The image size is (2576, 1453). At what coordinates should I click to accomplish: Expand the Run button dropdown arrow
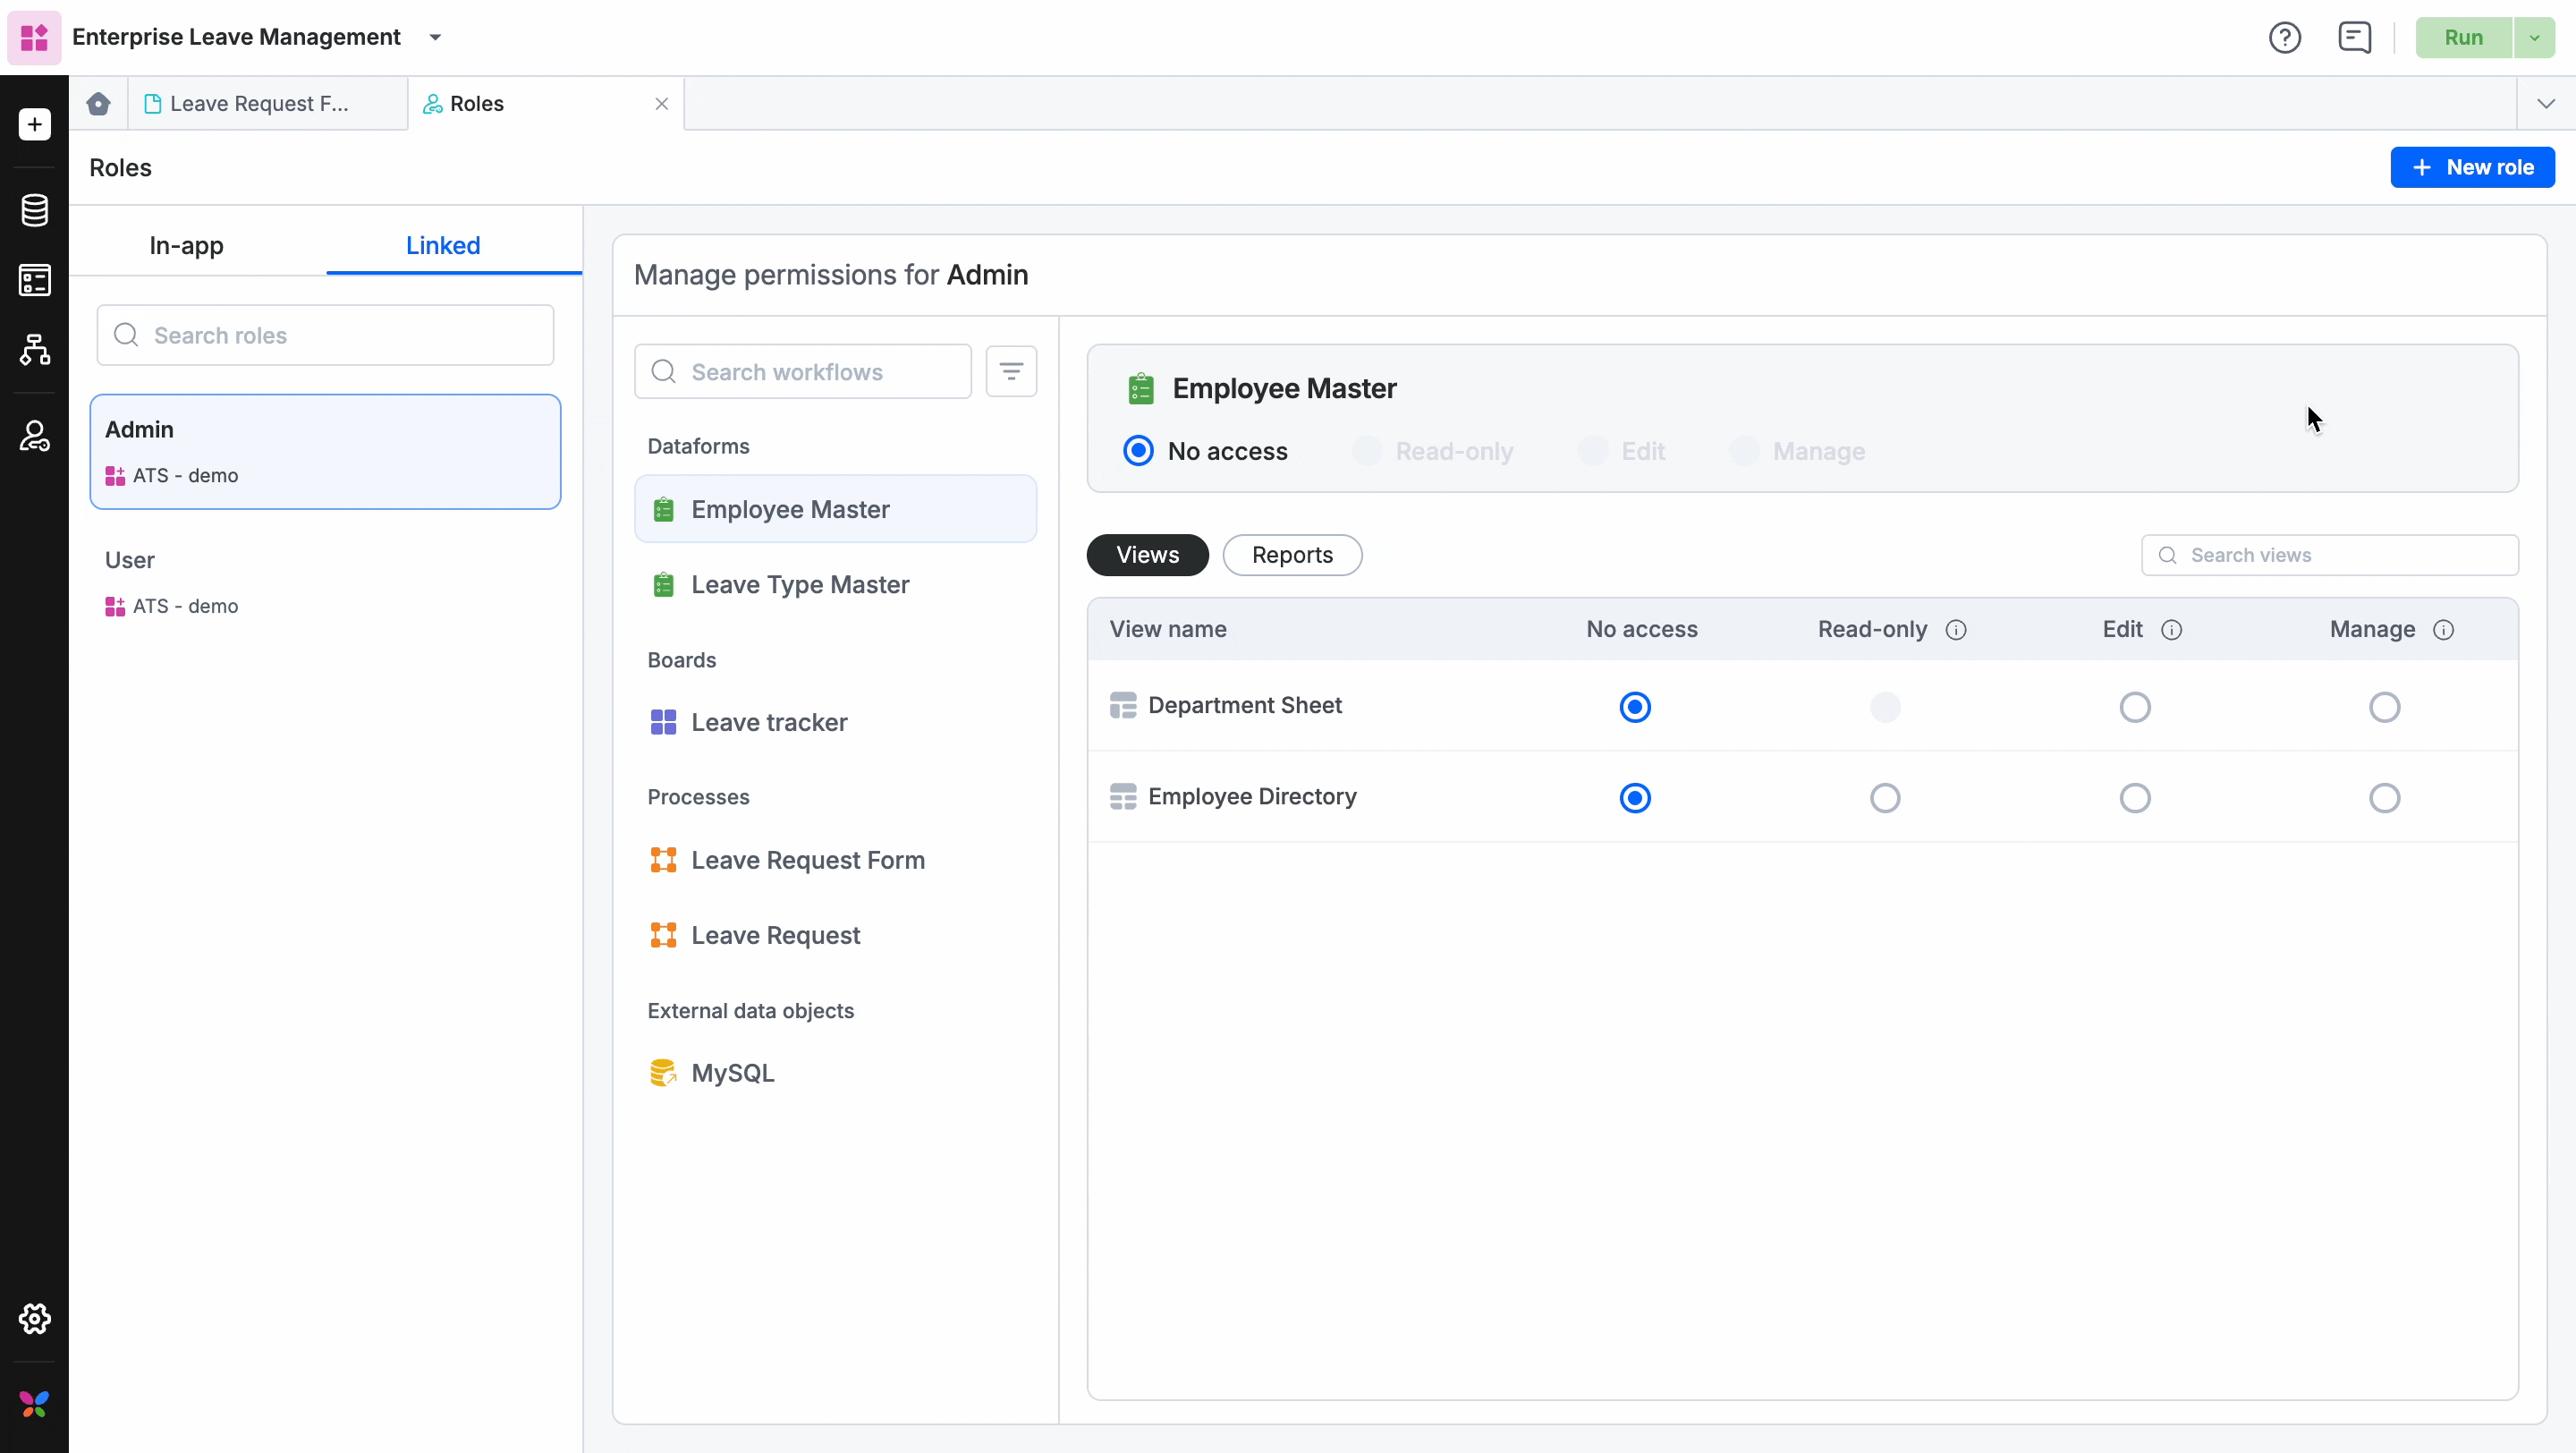click(x=2534, y=38)
